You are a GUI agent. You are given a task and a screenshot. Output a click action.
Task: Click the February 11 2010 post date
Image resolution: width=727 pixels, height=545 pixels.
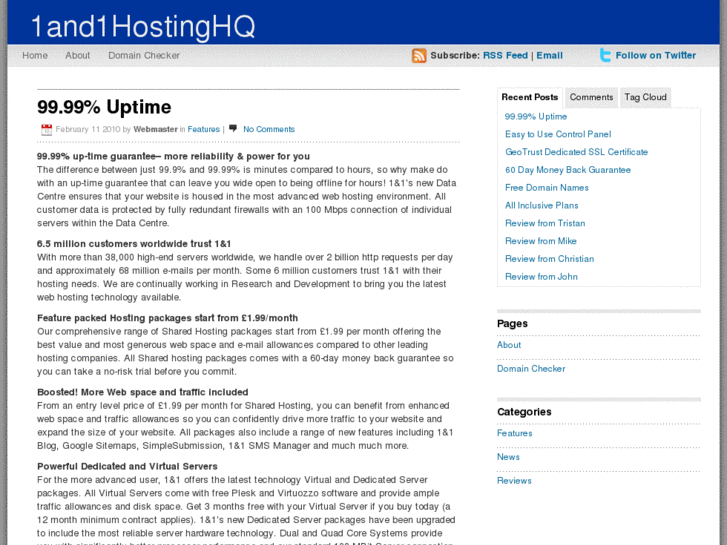[x=88, y=129]
